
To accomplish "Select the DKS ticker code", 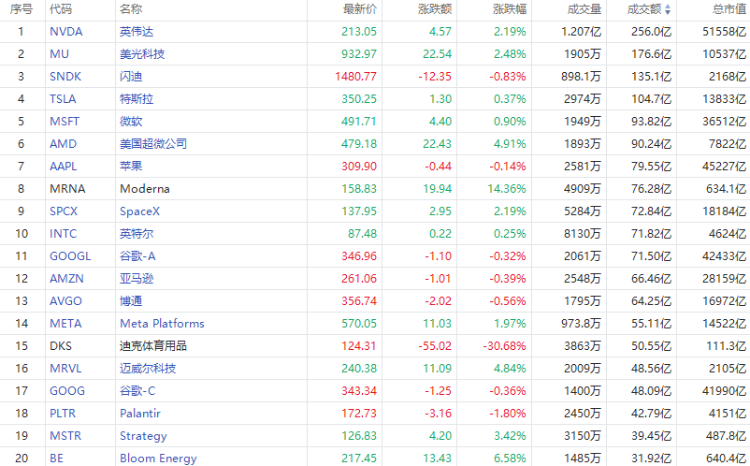I will click(x=61, y=346).
